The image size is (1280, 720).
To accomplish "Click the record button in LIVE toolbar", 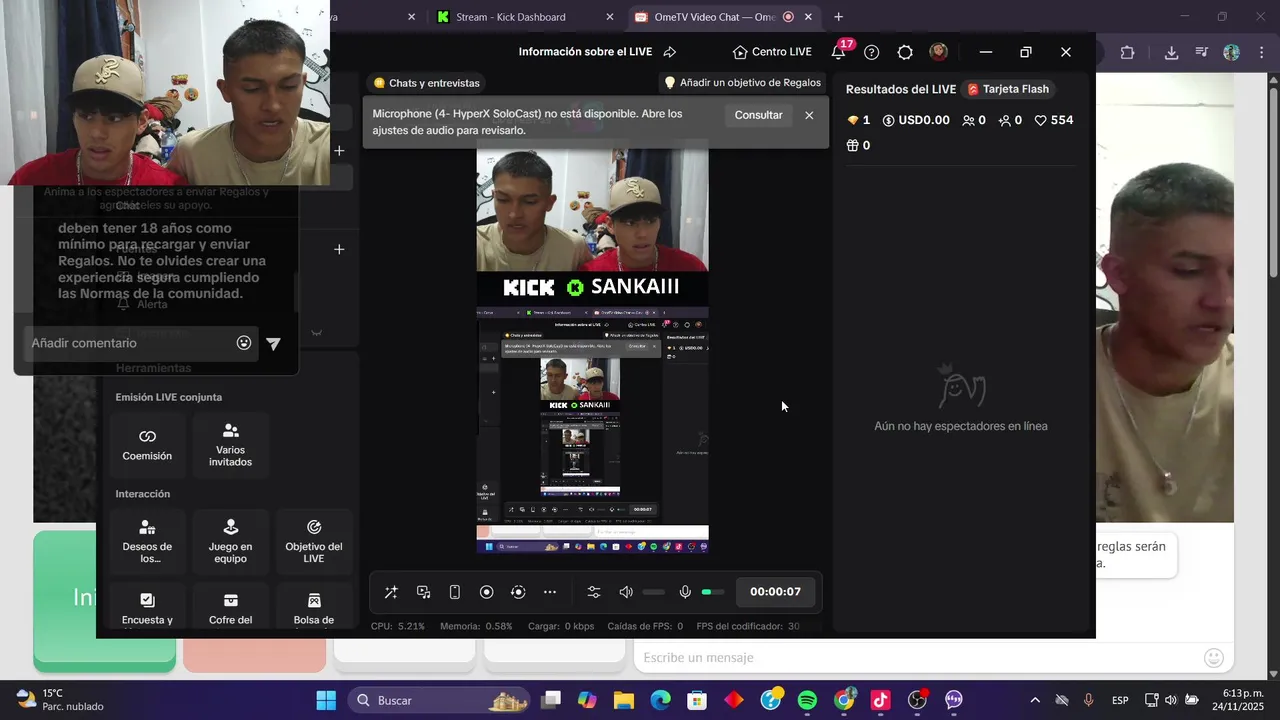I will [x=486, y=592].
